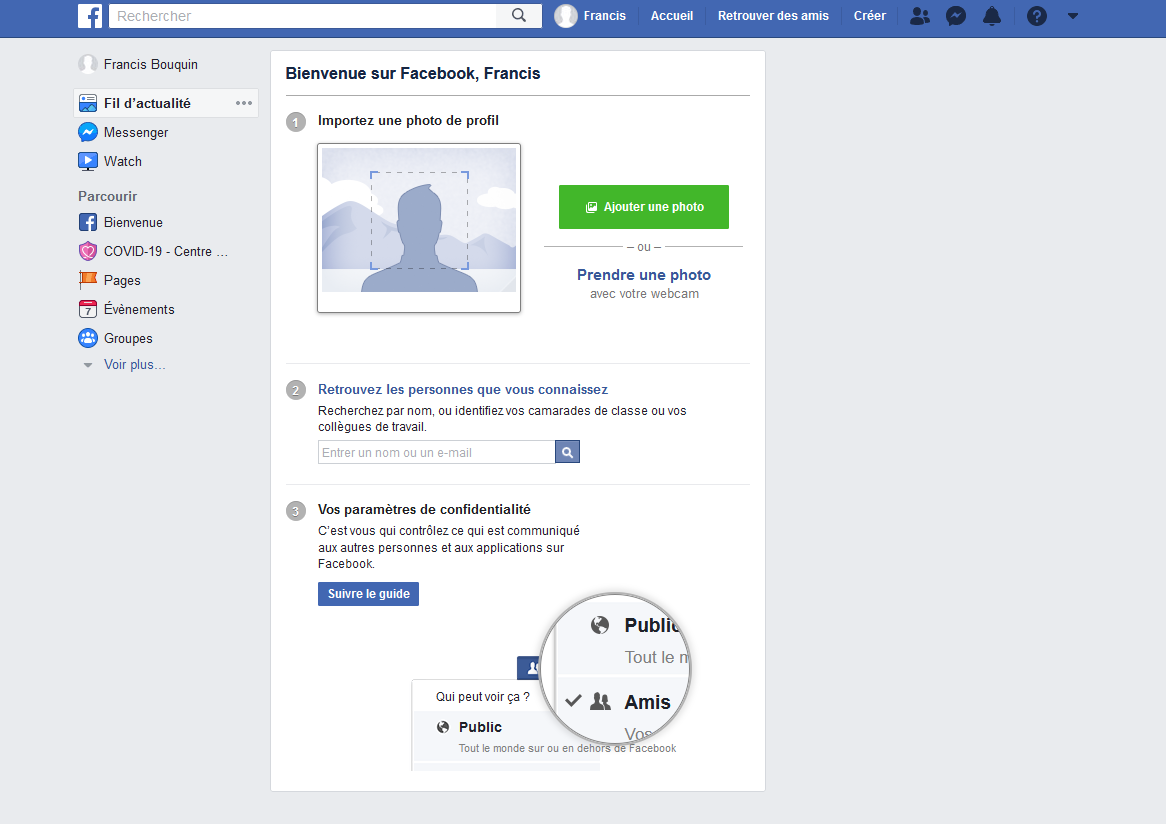Expand the account dropdown arrow

tap(1073, 16)
